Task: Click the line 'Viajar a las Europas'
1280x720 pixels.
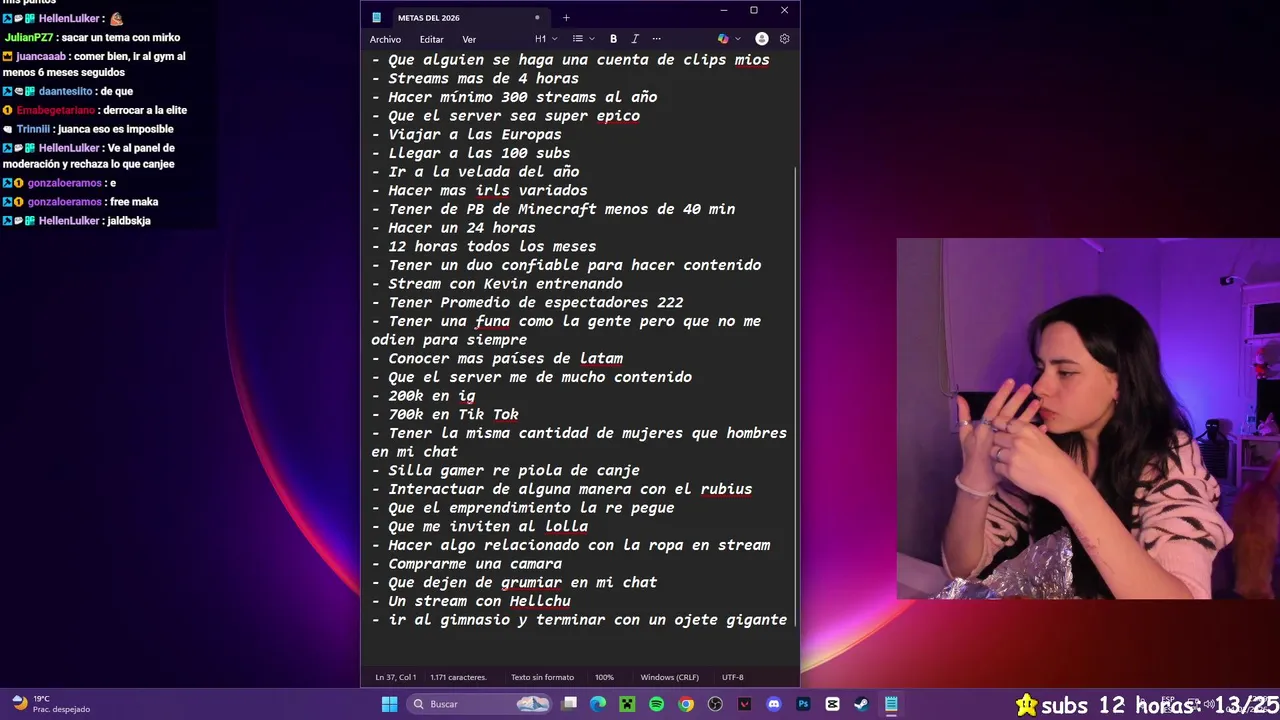Action: pyautogui.click(x=466, y=134)
